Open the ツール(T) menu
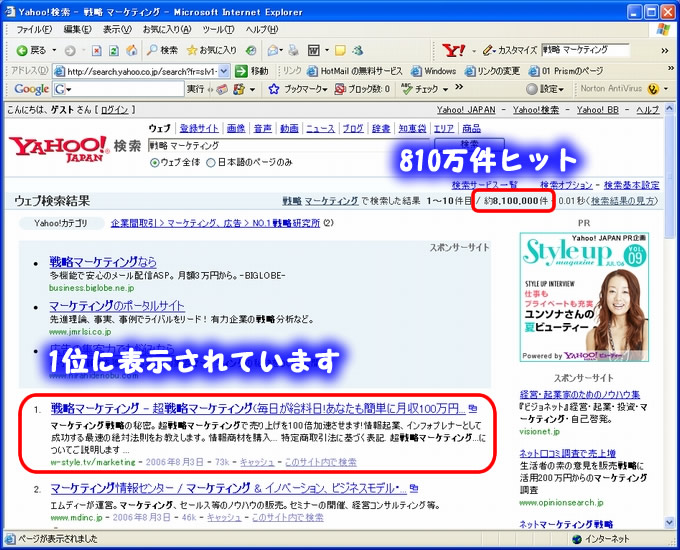 point(218,29)
